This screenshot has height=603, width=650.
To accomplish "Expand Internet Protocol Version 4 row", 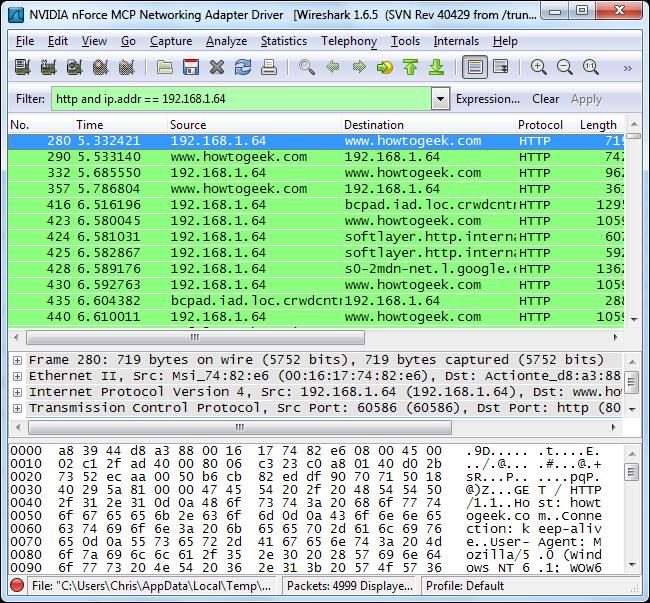I will click(x=17, y=392).
